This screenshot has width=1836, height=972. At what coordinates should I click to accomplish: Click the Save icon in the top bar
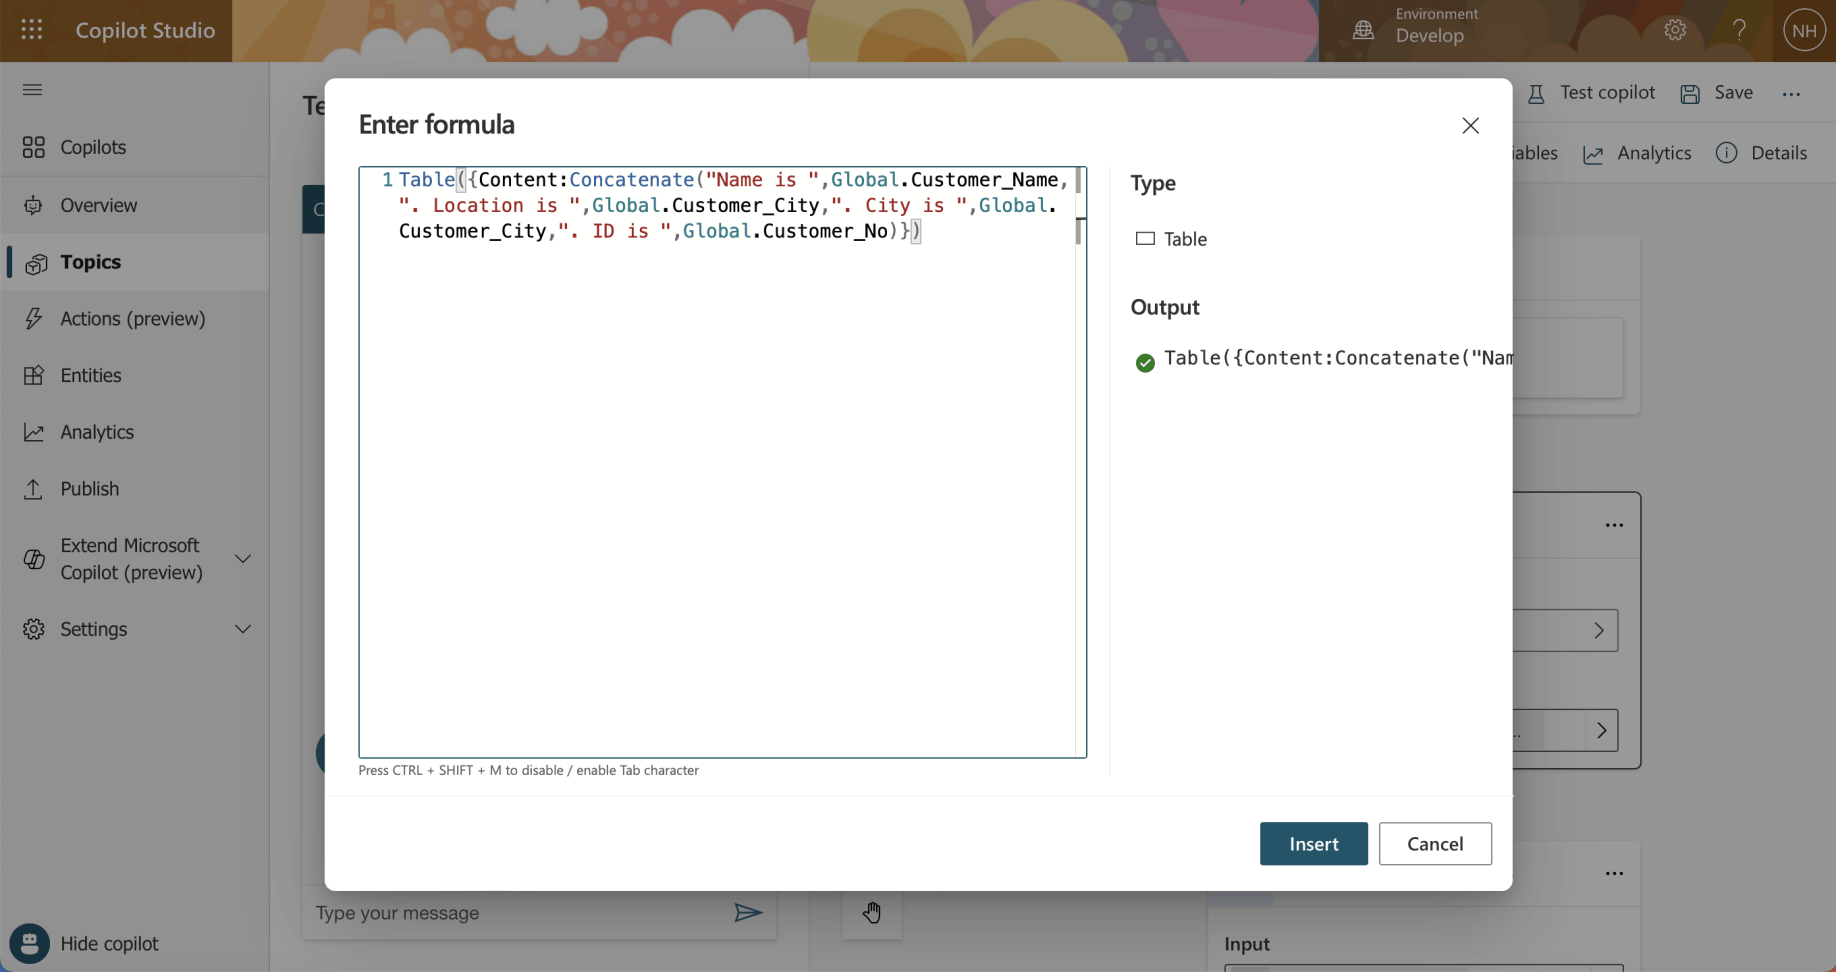tap(1690, 93)
